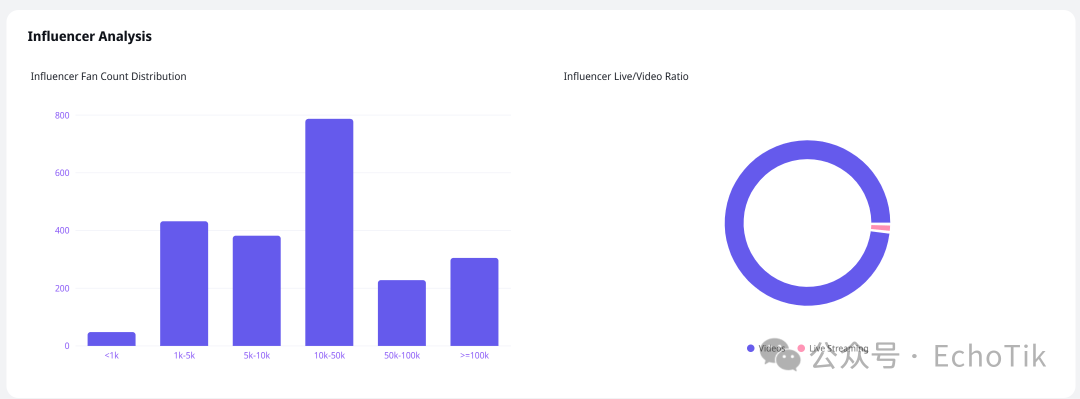Viewport: 1080px width, 399px height.
Task: Click the 1k-5k x-axis label
Action: pos(184,356)
